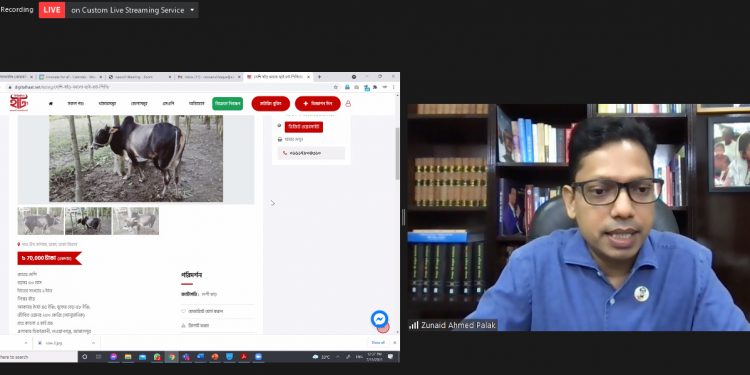Click the favorite link with the heart icon
The image size is (750, 375).
pyautogui.click(x=202, y=311)
